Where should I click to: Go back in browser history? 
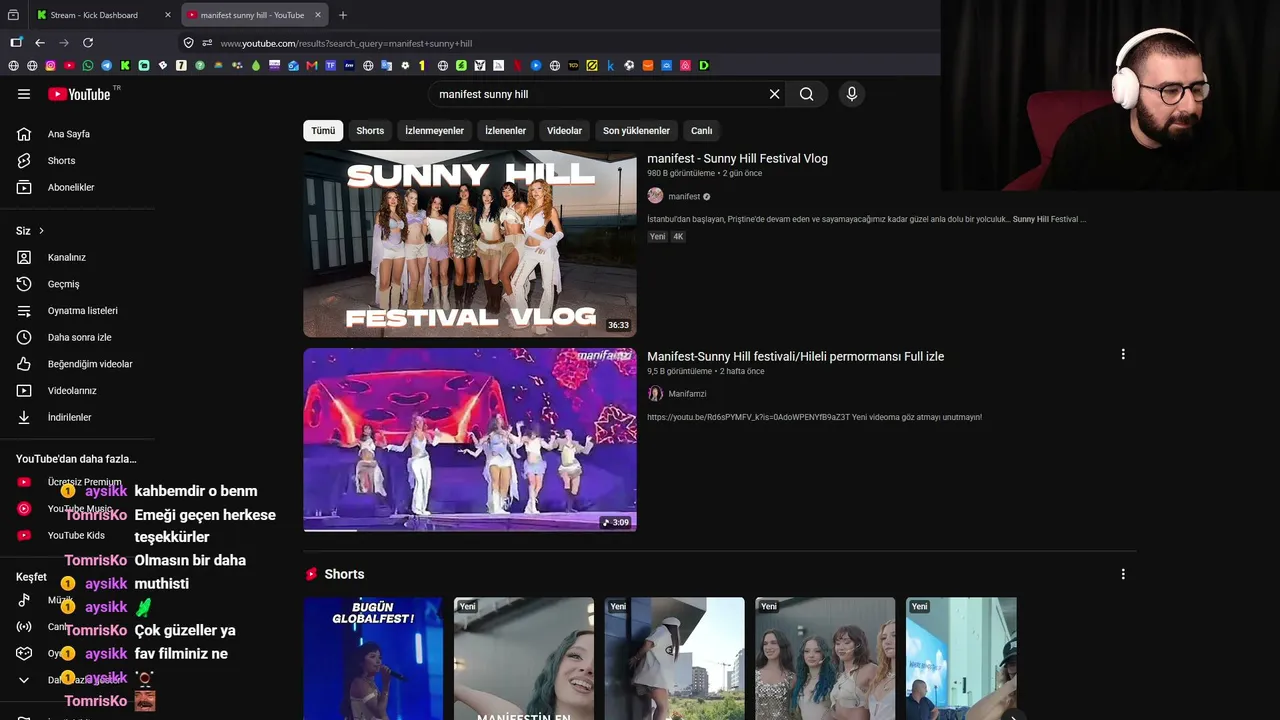(40, 43)
